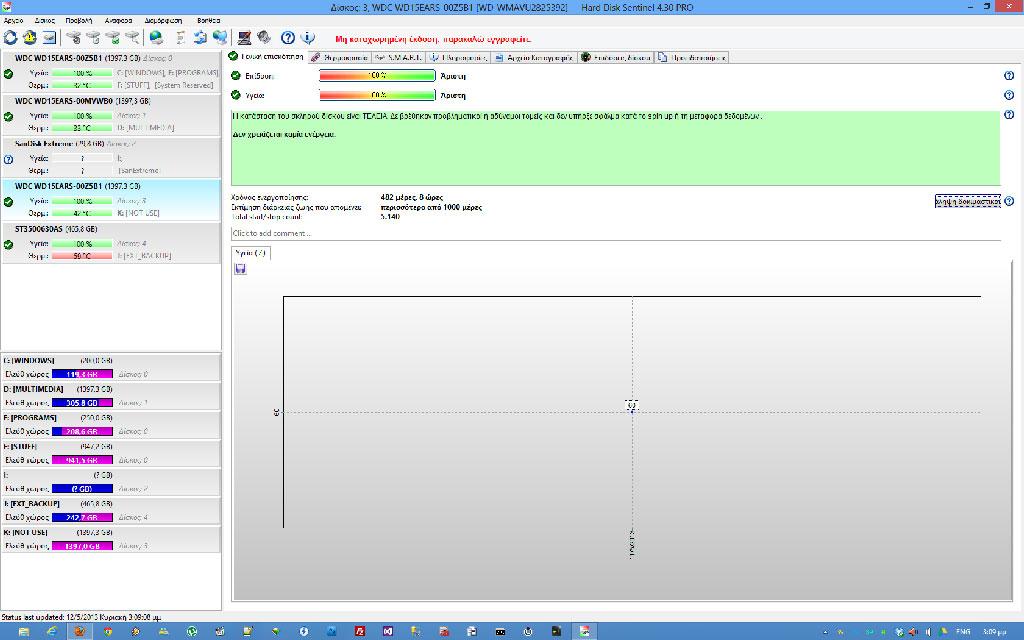Open FileZilla from the taskbar

pos(360,632)
